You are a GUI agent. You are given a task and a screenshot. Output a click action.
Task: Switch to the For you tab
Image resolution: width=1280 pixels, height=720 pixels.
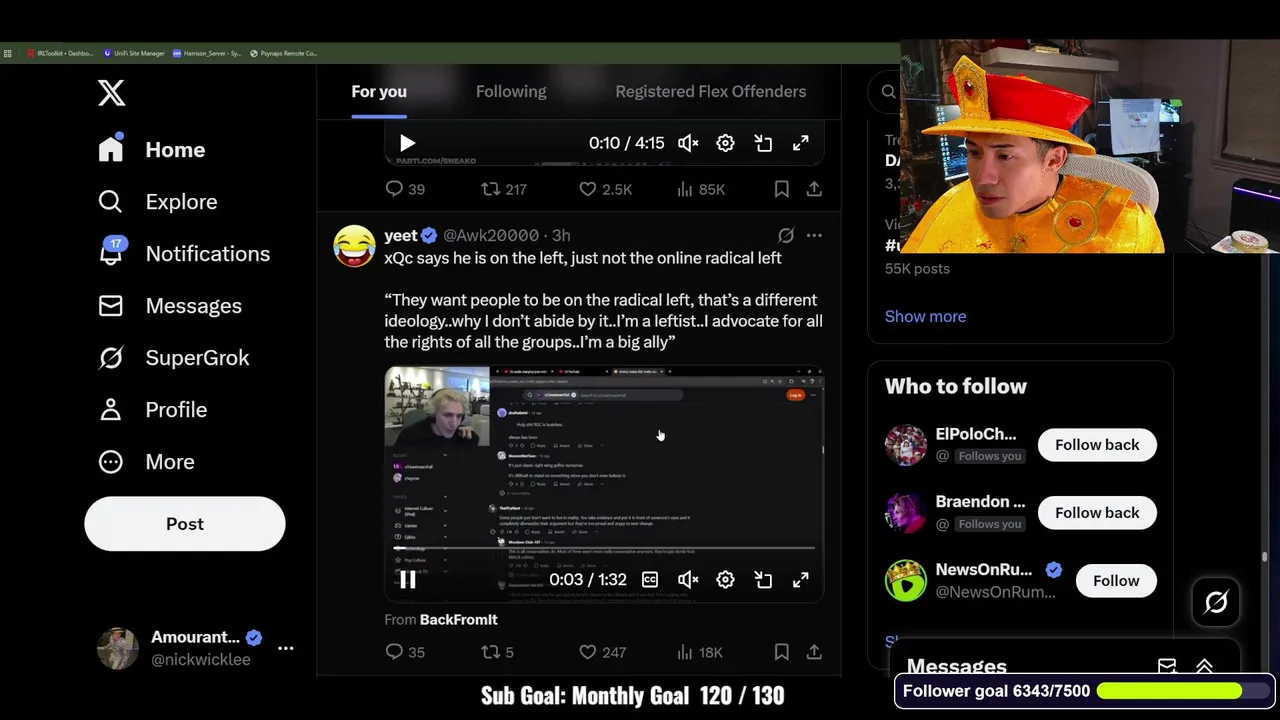click(x=379, y=91)
